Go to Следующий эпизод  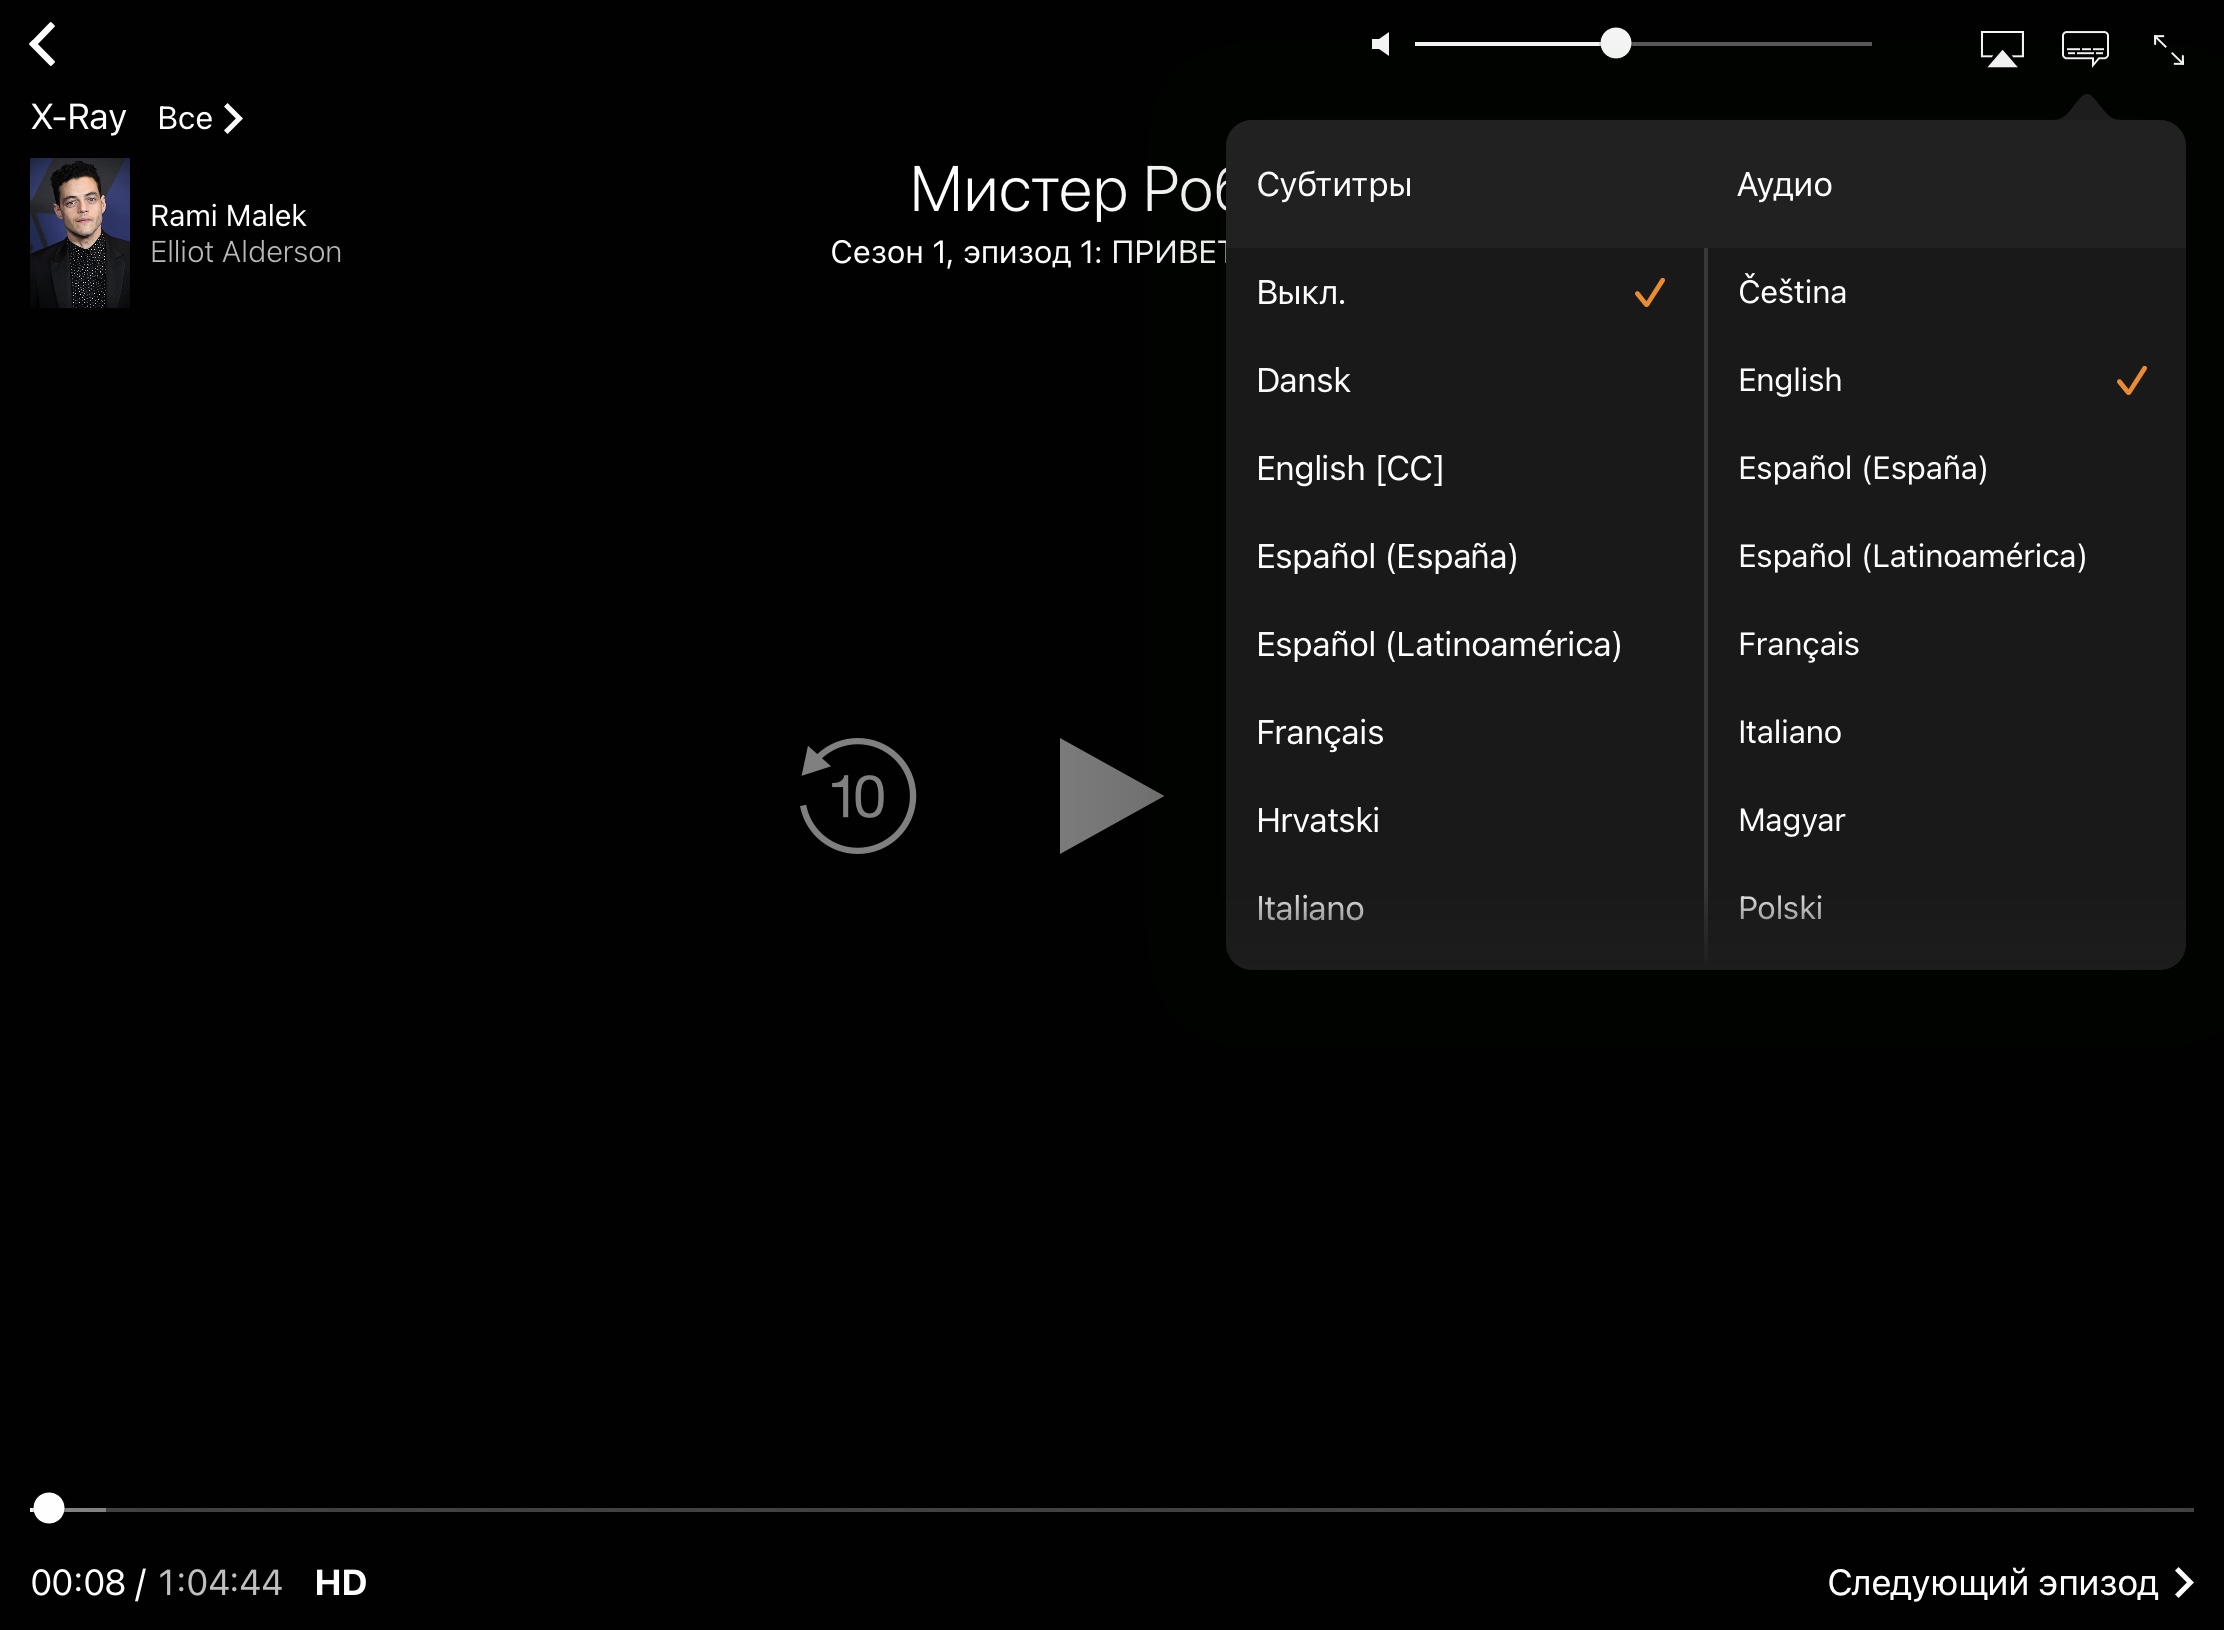point(2008,1583)
